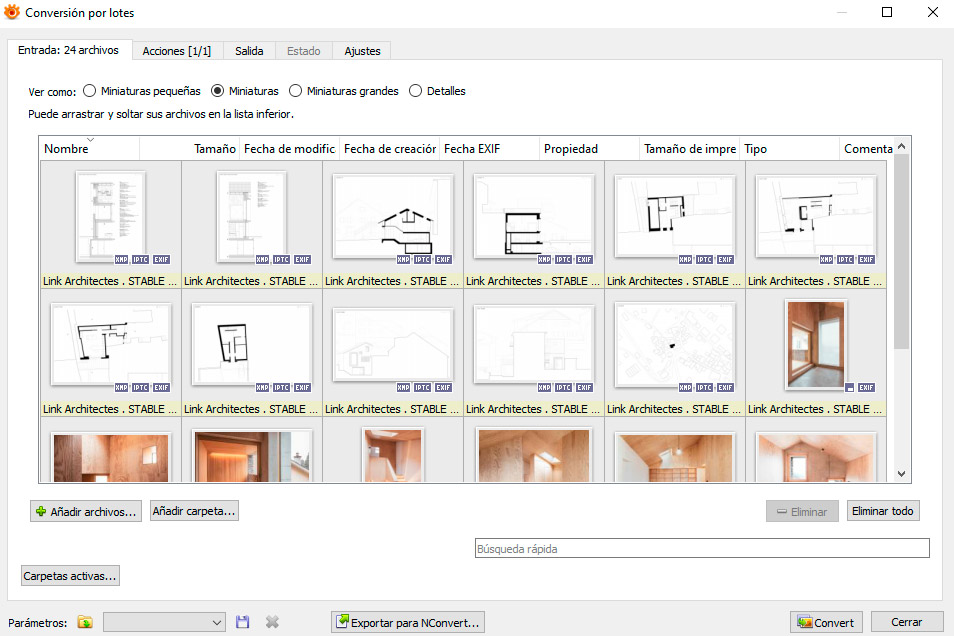The height and width of the screenshot is (636, 954).
Task: Choose the Miniaturas grandes radio button
Action: pos(296,91)
